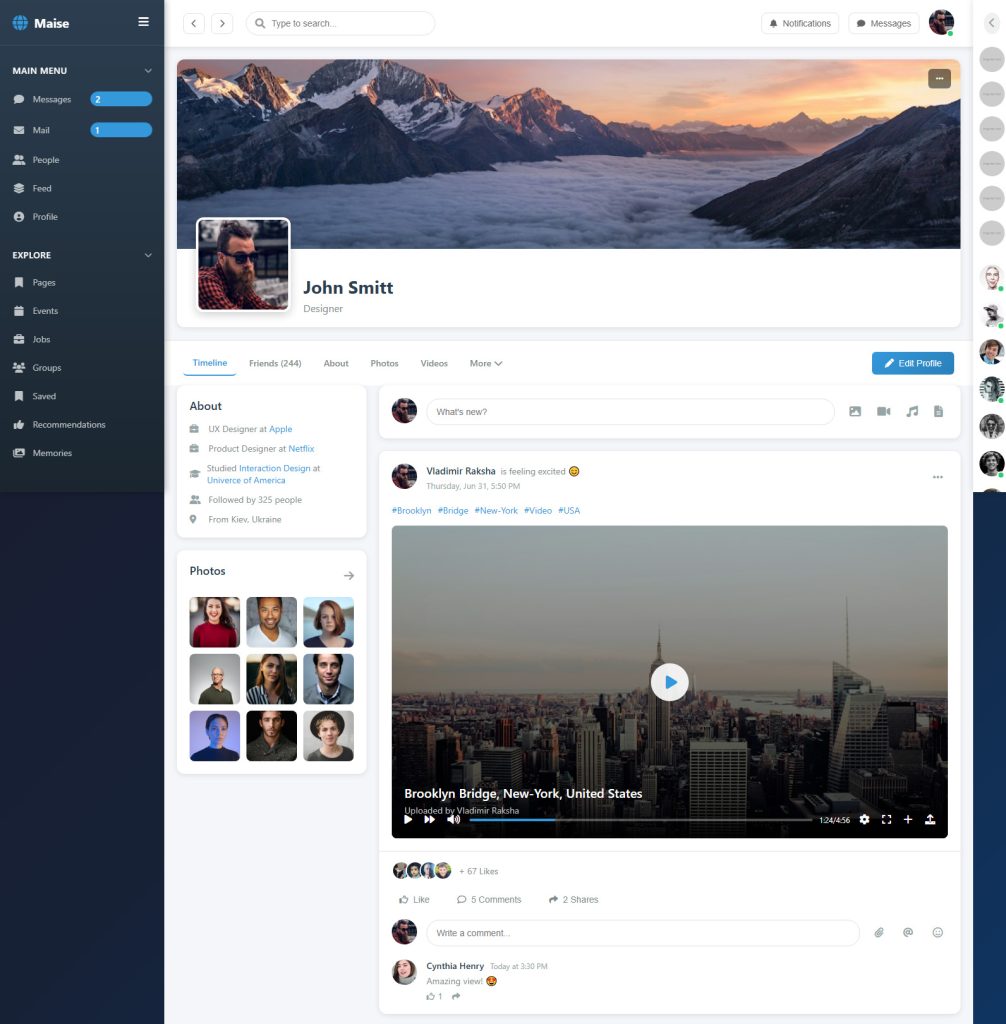Open user avatar in top bar
The width and height of the screenshot is (1006, 1024).
click(941, 23)
